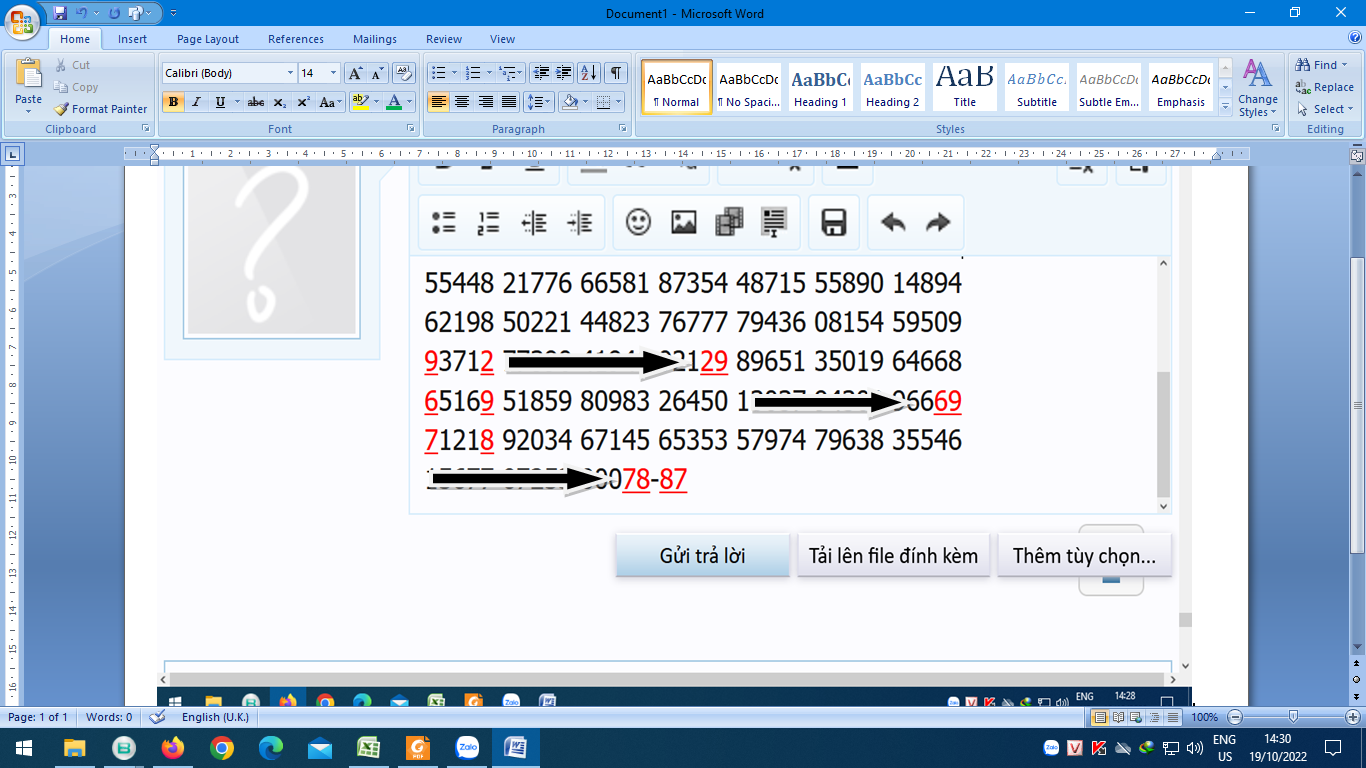Screen dimensions: 1366x768
Task: Open Firefox from the Windows taskbar
Action: coord(173,748)
